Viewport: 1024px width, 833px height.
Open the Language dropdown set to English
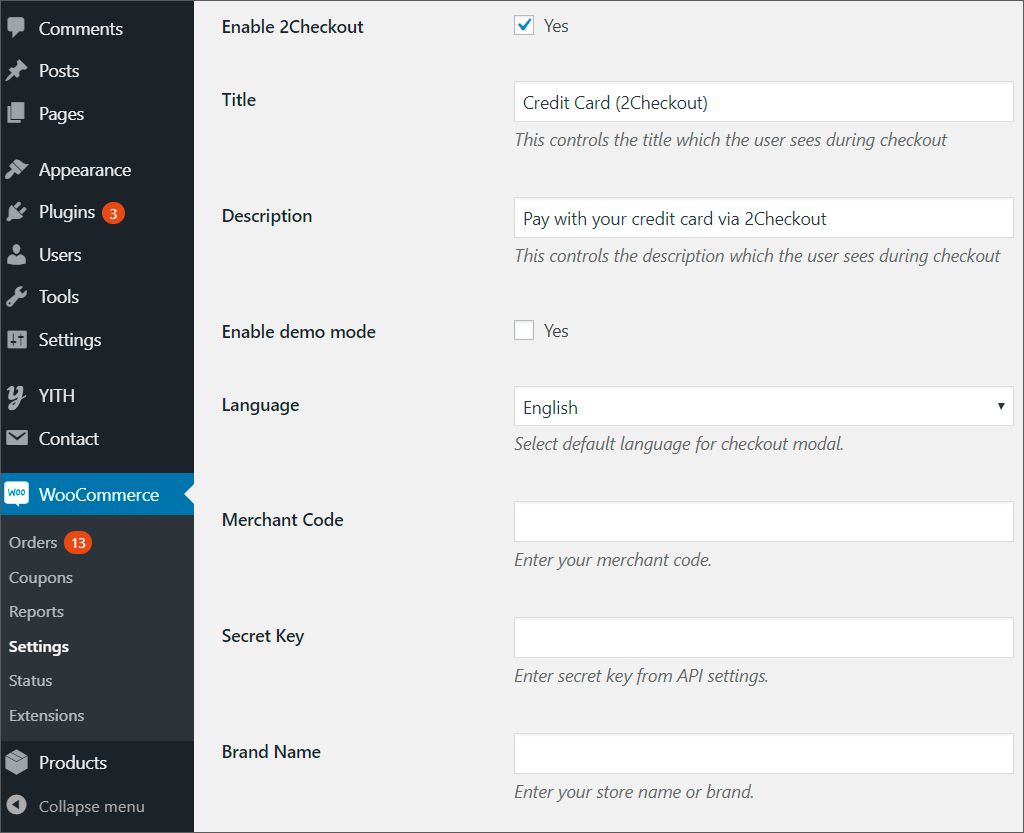763,407
